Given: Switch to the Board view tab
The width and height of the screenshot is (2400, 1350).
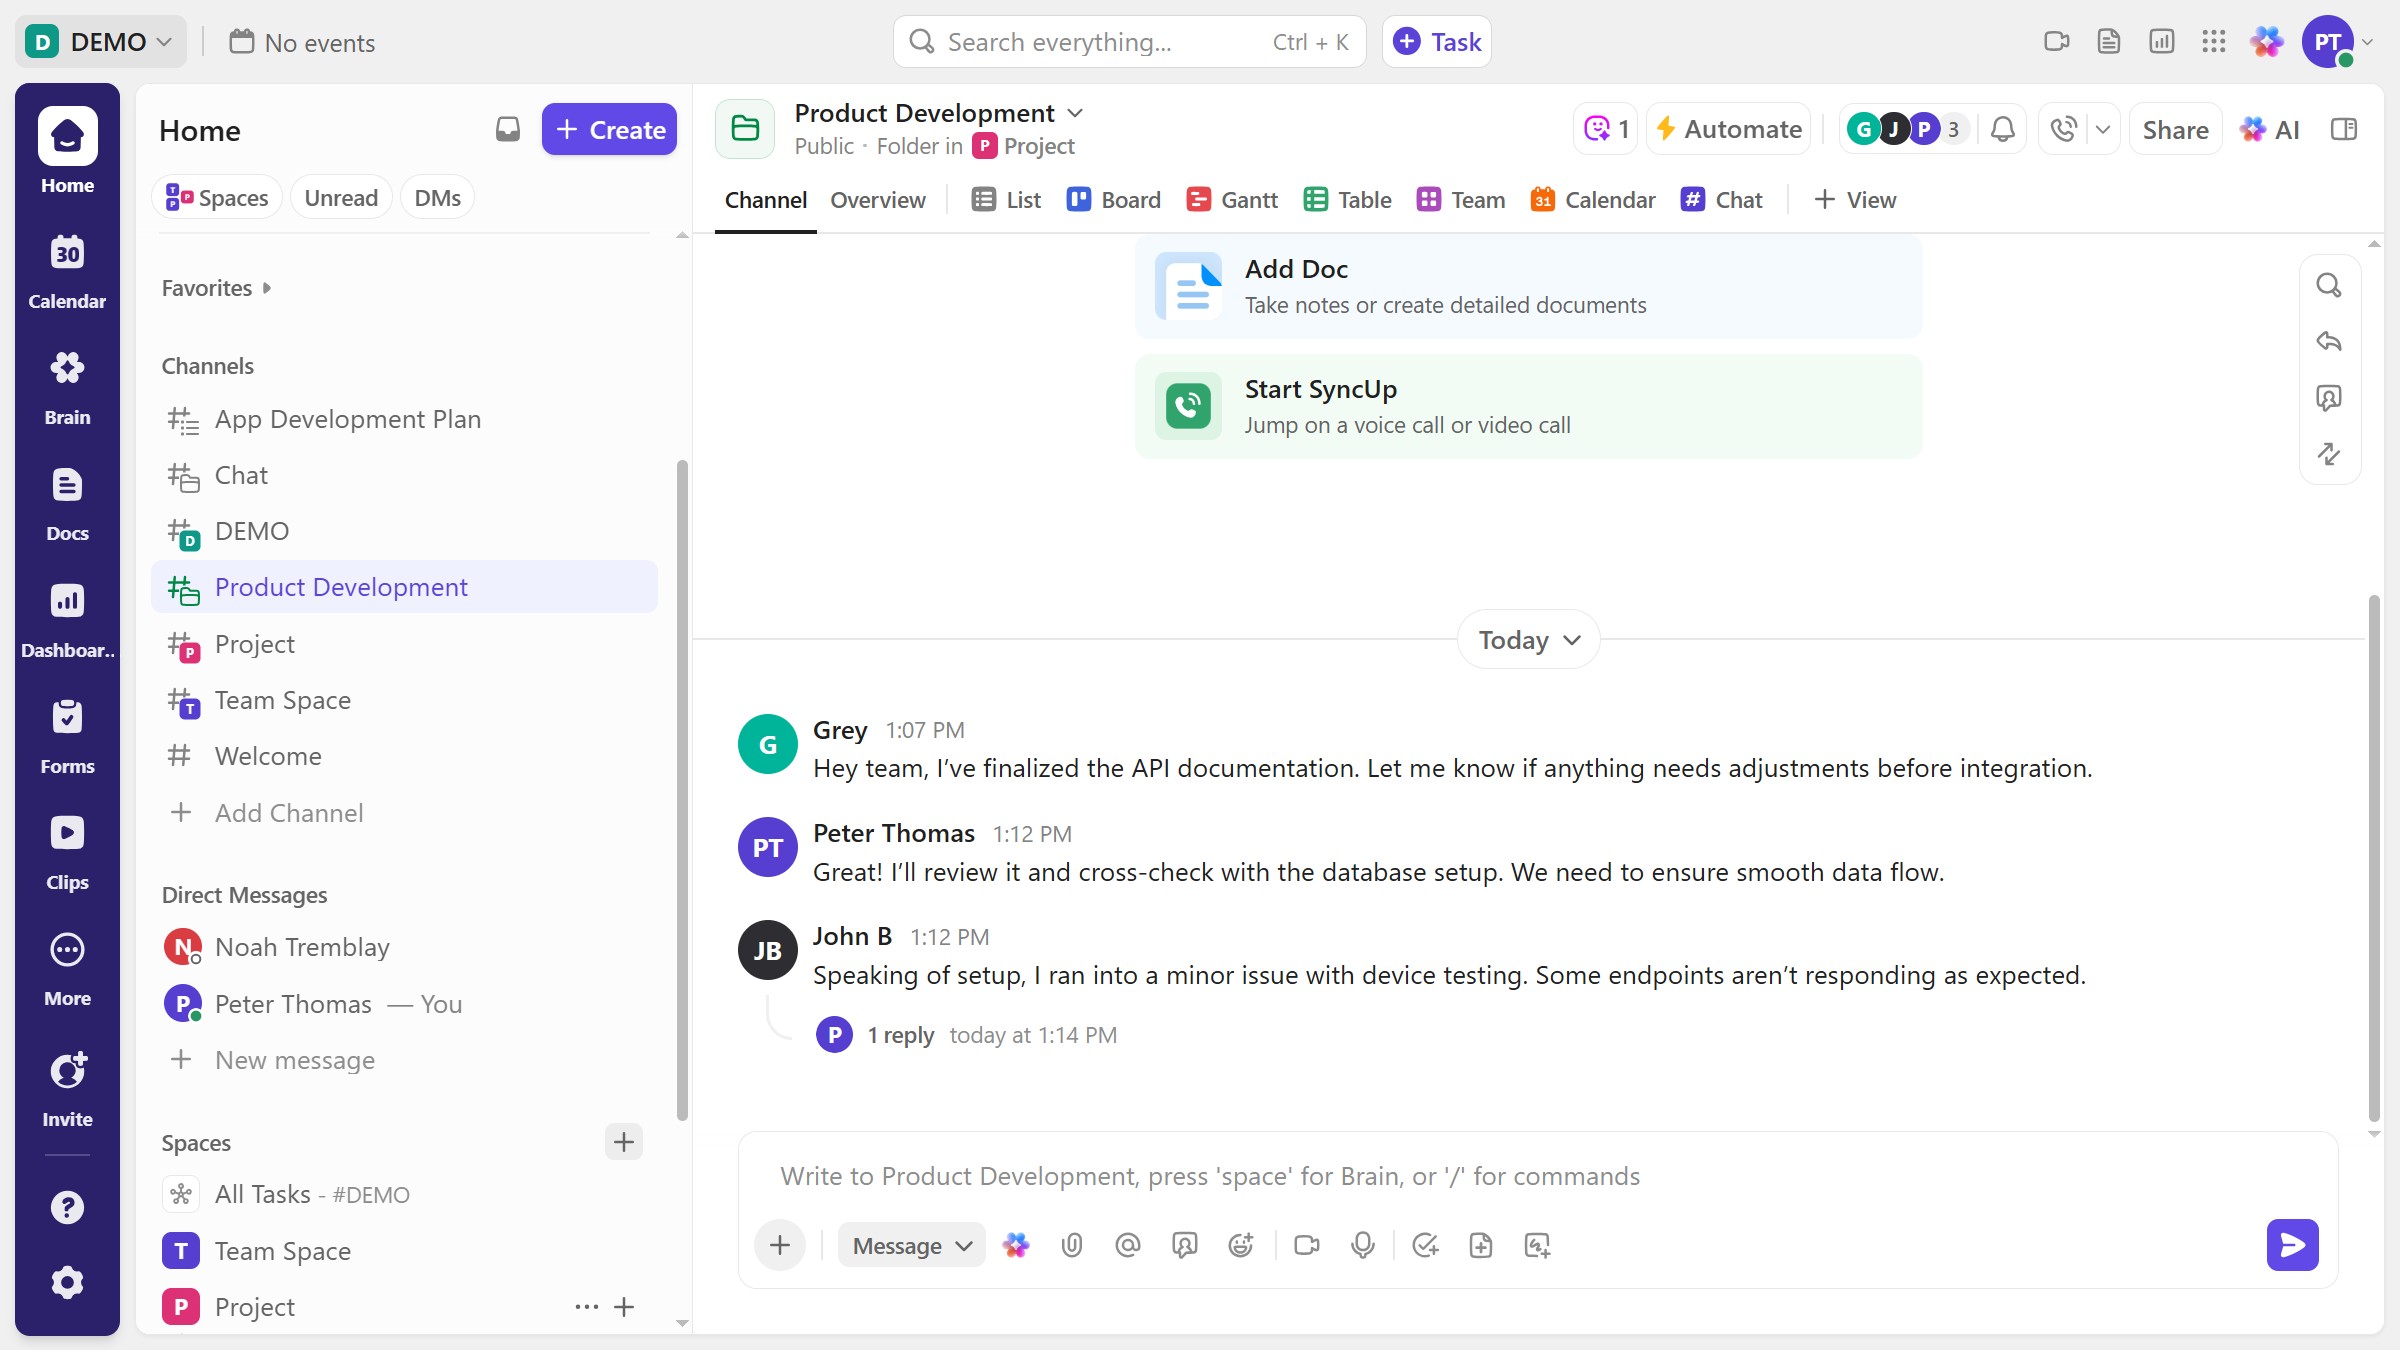Looking at the screenshot, I should click(1113, 199).
